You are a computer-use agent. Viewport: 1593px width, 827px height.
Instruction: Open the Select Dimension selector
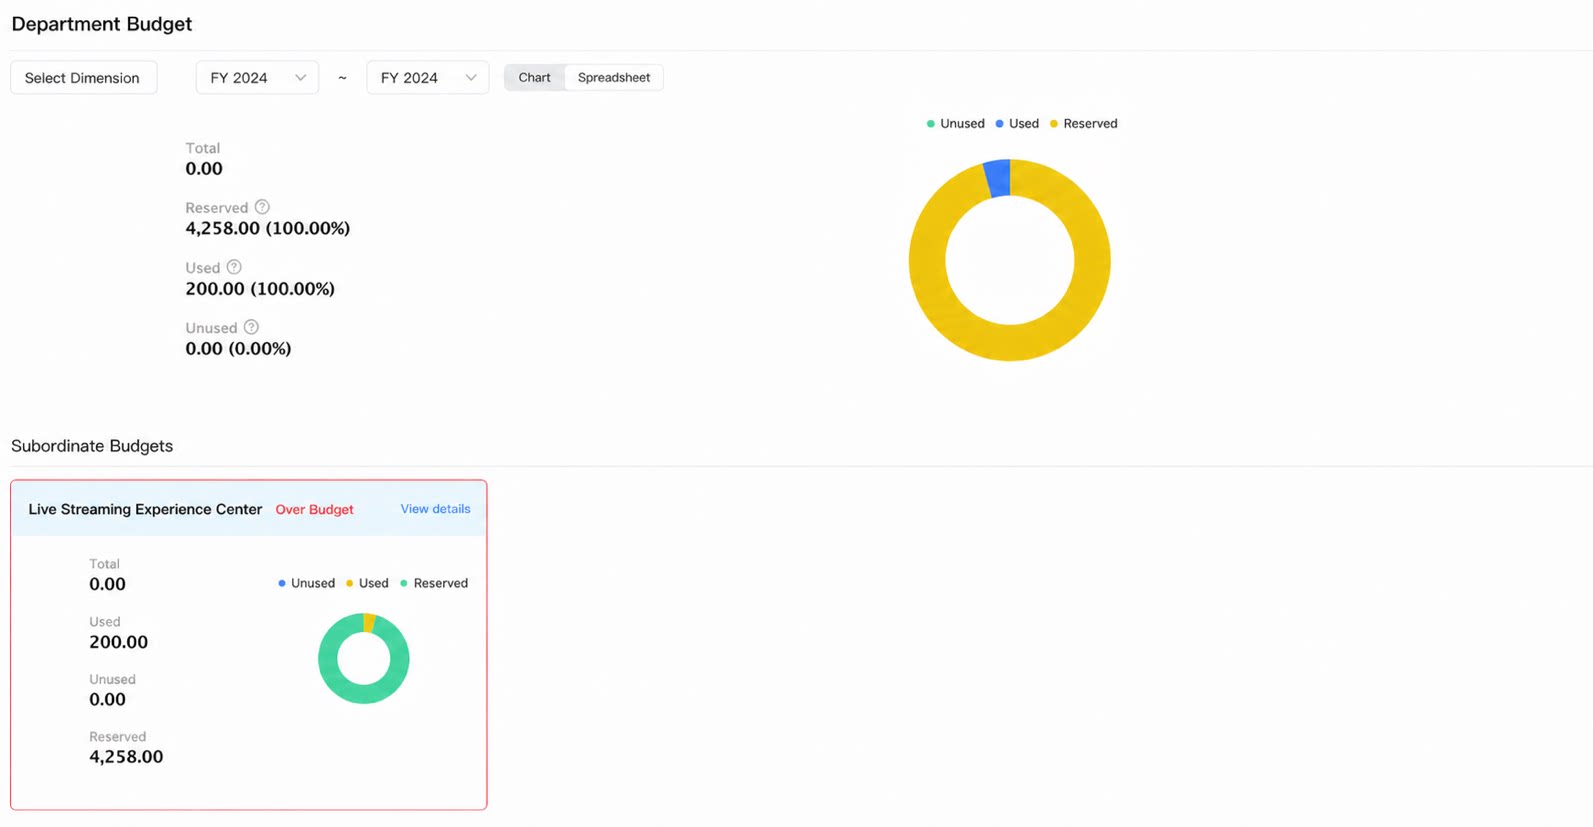83,78
